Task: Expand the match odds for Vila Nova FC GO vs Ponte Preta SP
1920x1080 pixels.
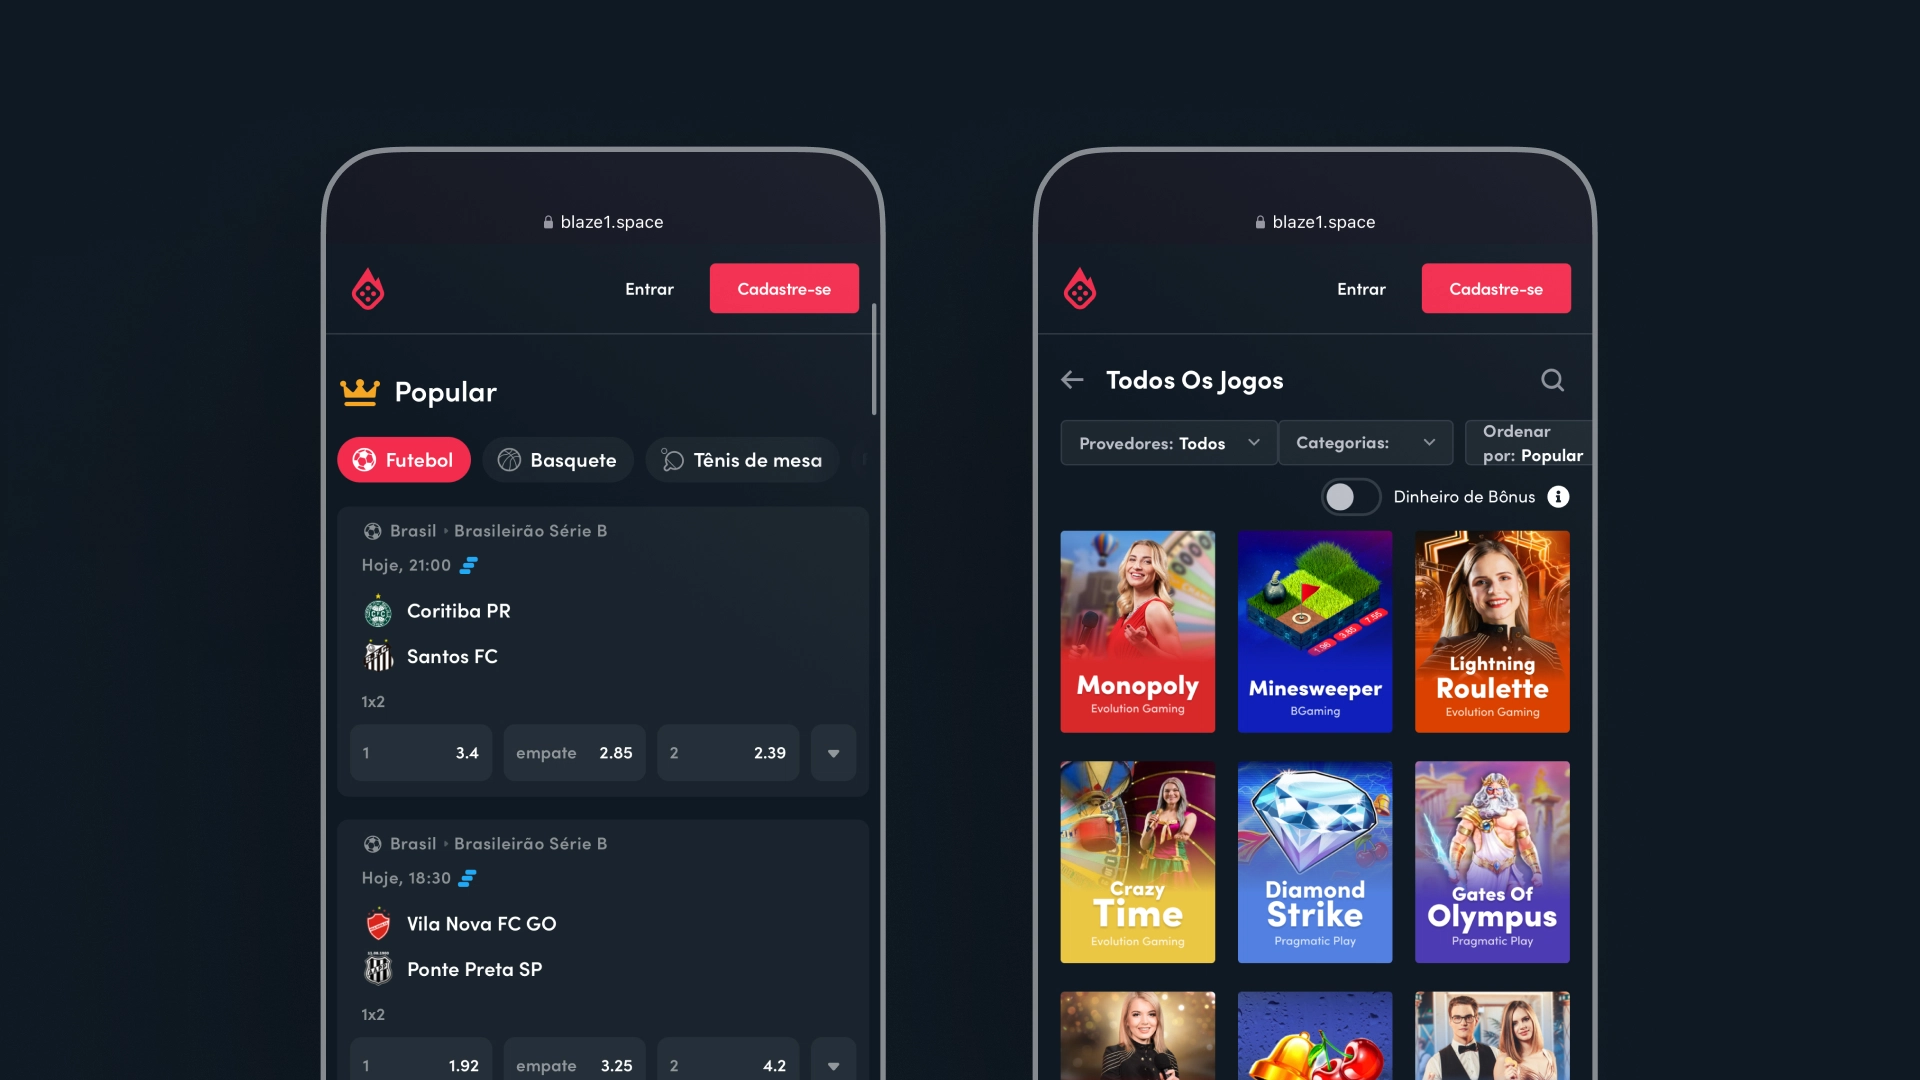Action: click(x=832, y=1065)
